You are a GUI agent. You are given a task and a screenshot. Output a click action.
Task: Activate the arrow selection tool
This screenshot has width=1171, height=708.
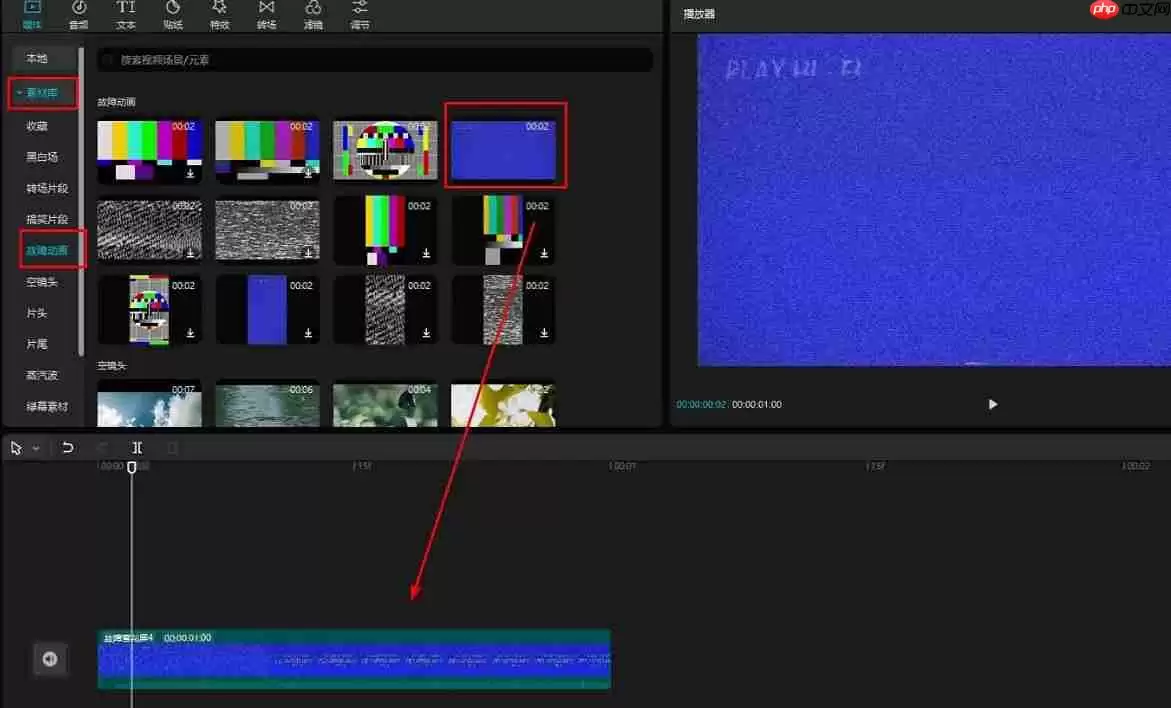tap(14, 447)
